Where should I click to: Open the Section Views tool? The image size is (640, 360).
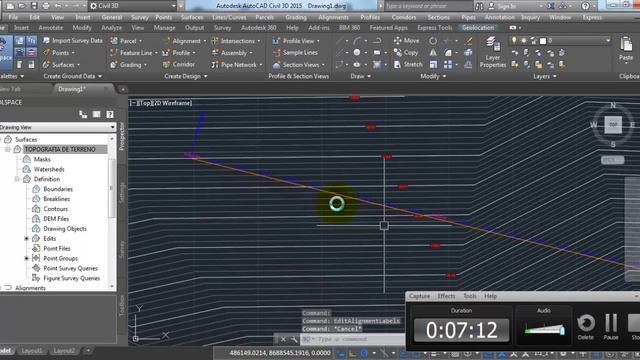(x=298, y=64)
